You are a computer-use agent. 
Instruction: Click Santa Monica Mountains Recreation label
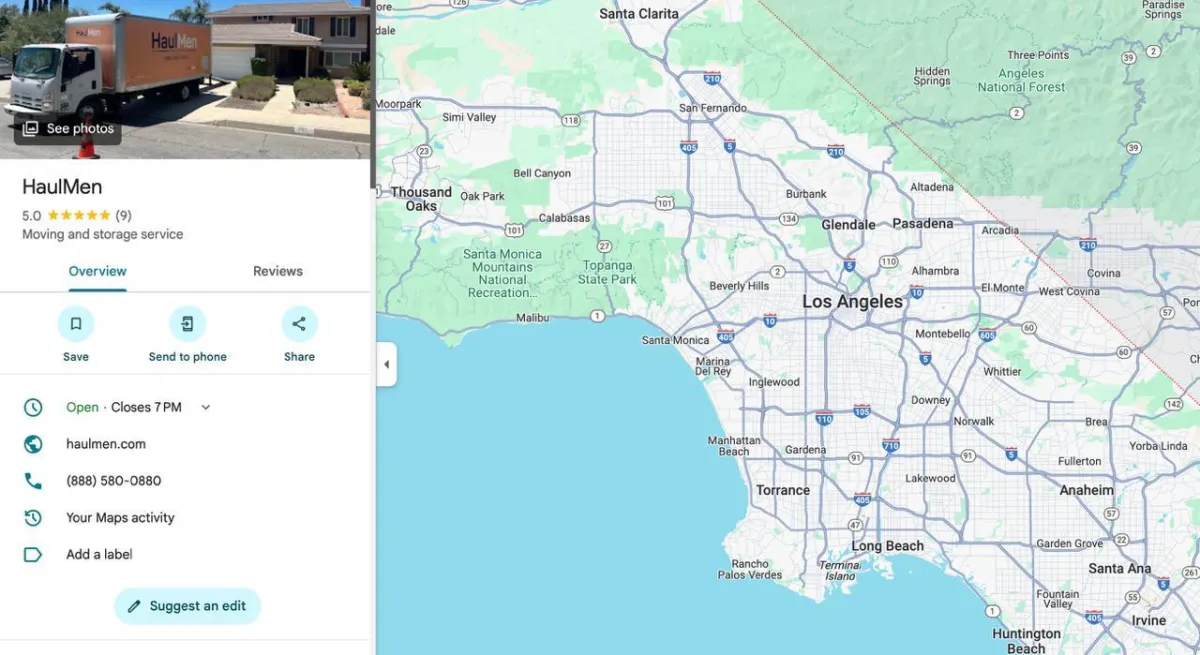502,274
